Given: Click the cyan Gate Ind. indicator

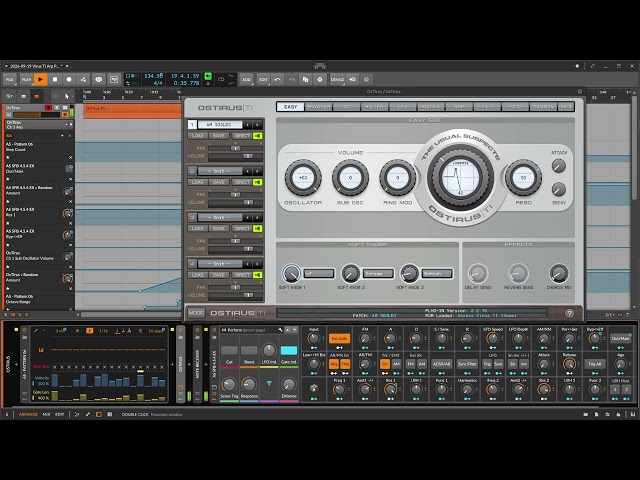Looking at the screenshot, I should click(x=289, y=350).
